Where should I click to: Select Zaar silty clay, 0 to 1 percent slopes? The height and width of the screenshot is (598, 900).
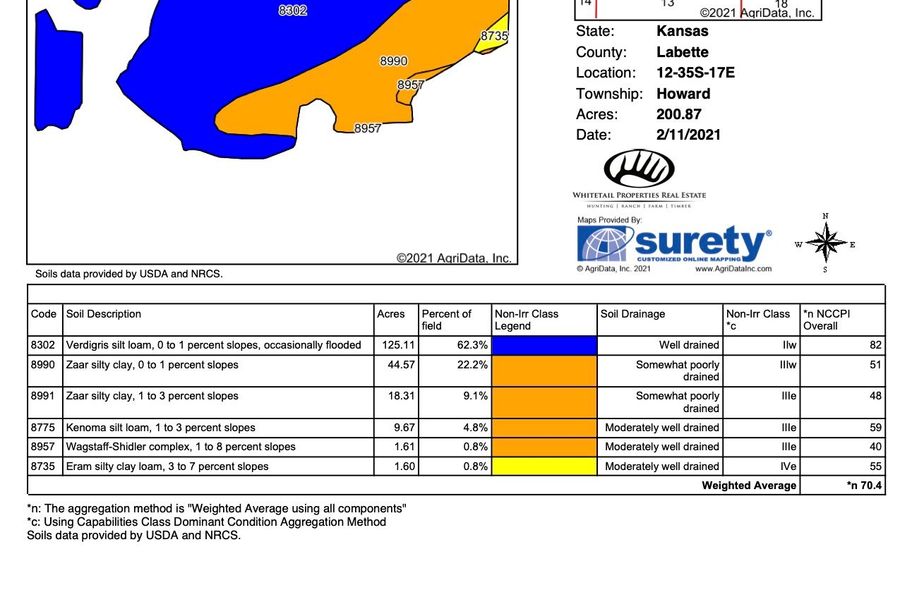[152, 364]
